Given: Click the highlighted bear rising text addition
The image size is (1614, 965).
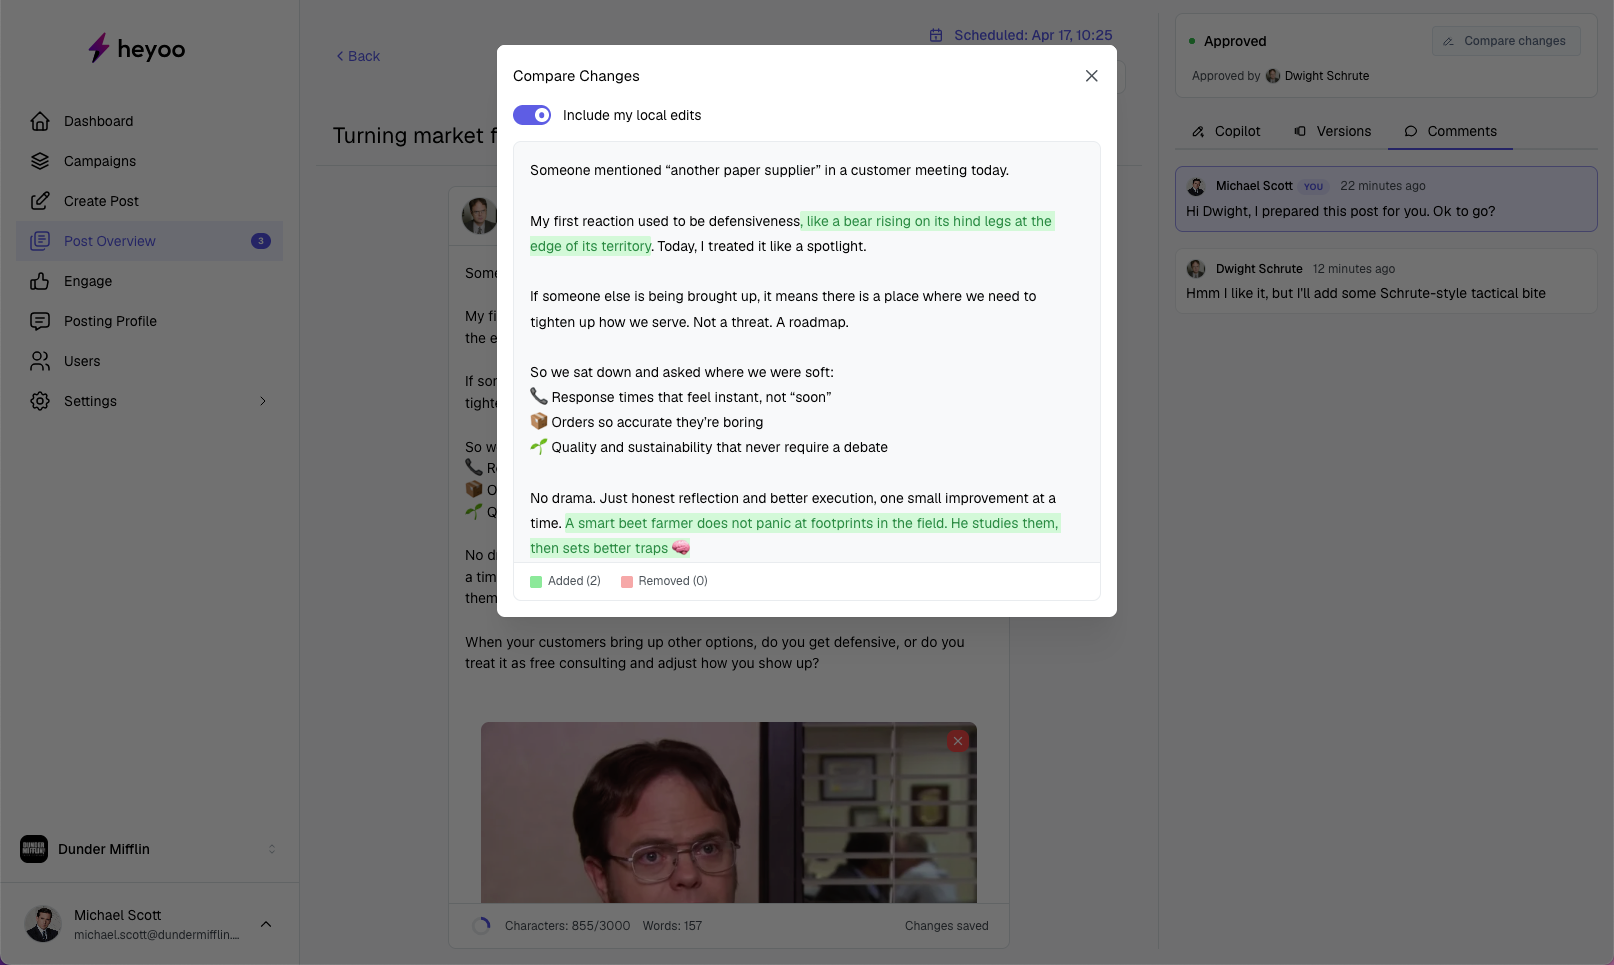Looking at the screenshot, I should (791, 234).
